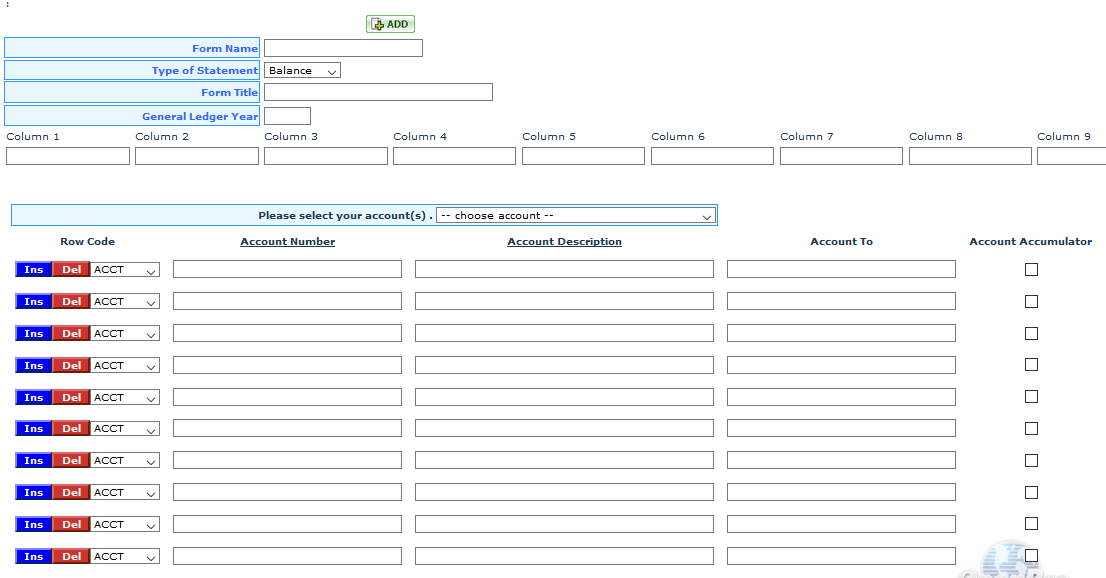Click the Column 4 input box
This screenshot has height=578, width=1106.
click(x=454, y=156)
